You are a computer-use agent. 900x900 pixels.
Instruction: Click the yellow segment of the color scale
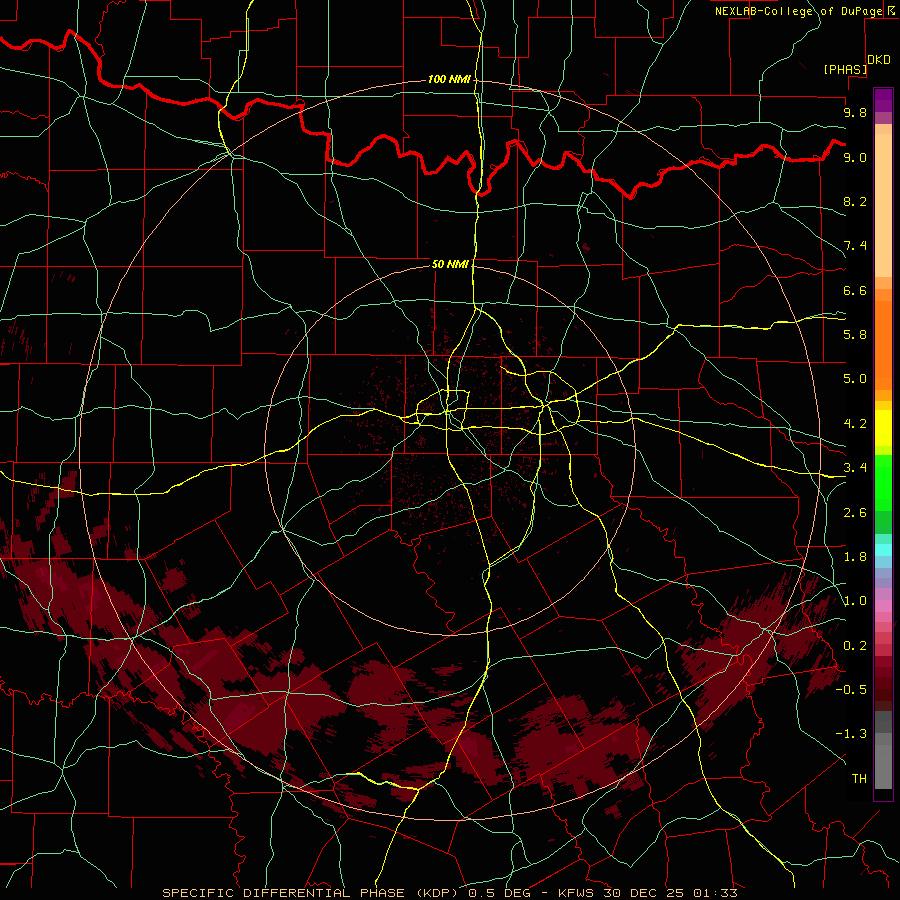coord(883,428)
